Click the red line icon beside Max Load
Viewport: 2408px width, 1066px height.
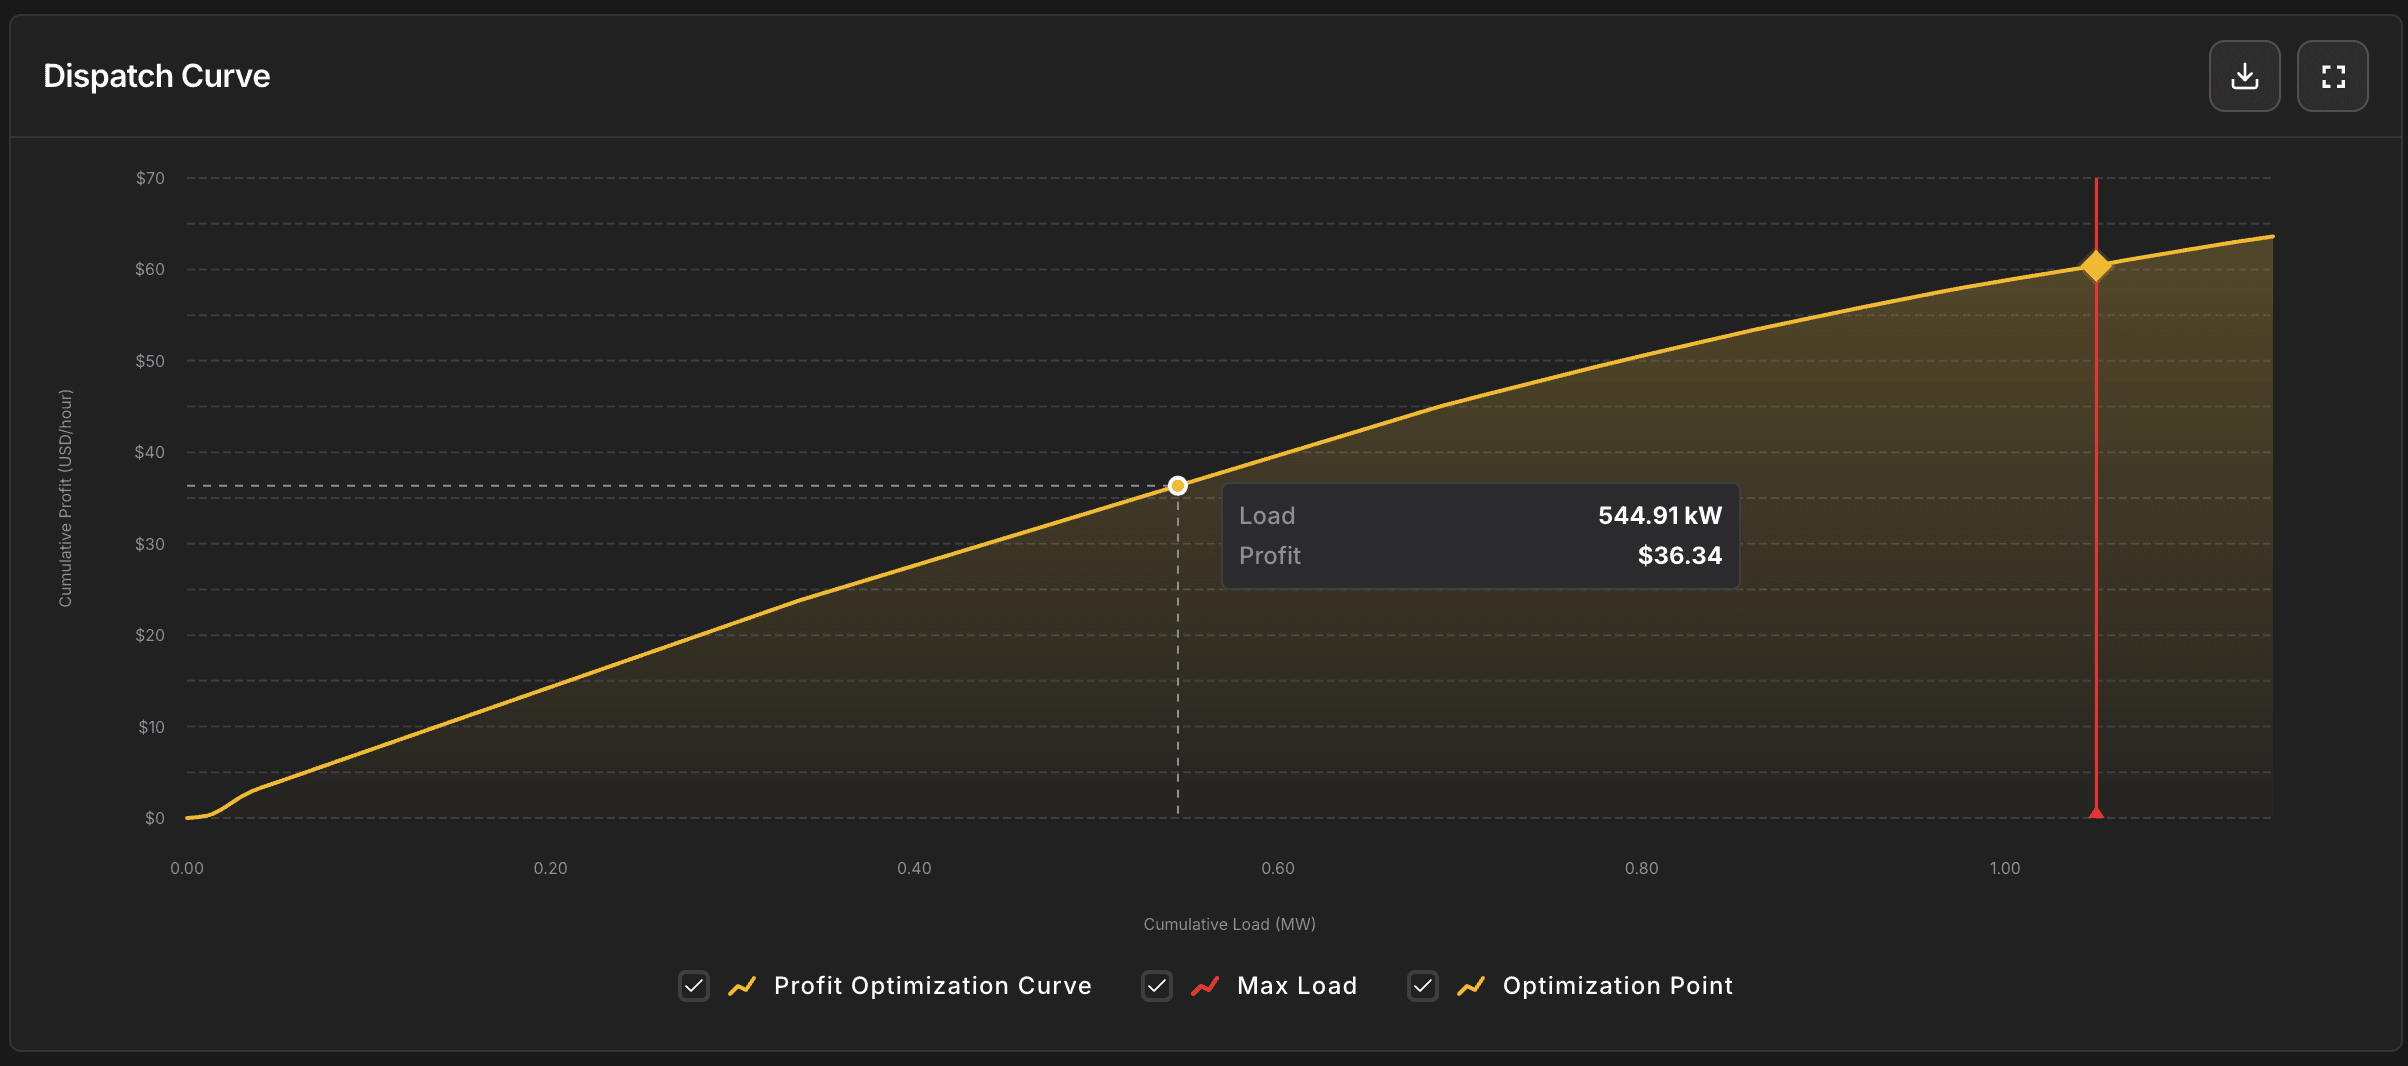click(x=1205, y=985)
